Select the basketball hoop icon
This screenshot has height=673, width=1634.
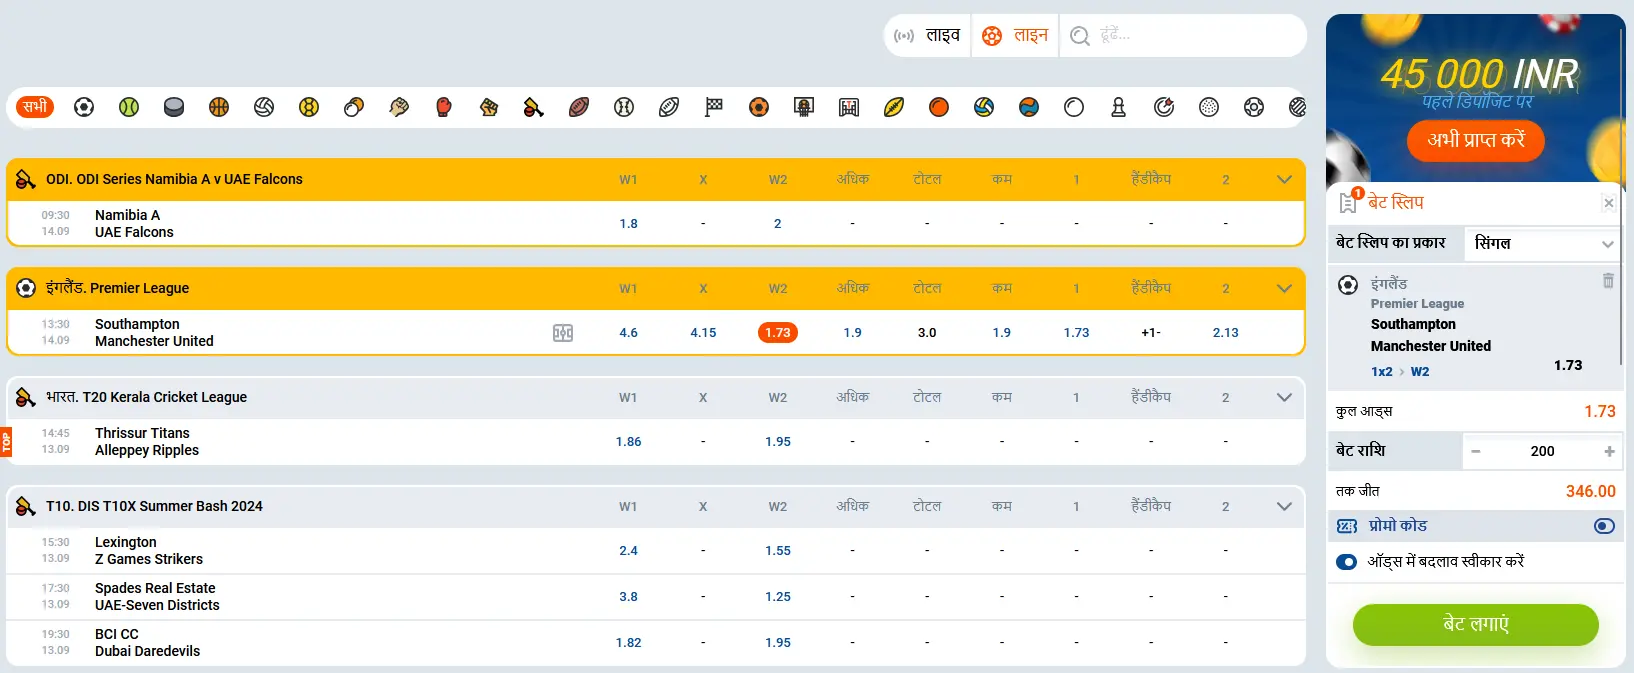(x=804, y=107)
